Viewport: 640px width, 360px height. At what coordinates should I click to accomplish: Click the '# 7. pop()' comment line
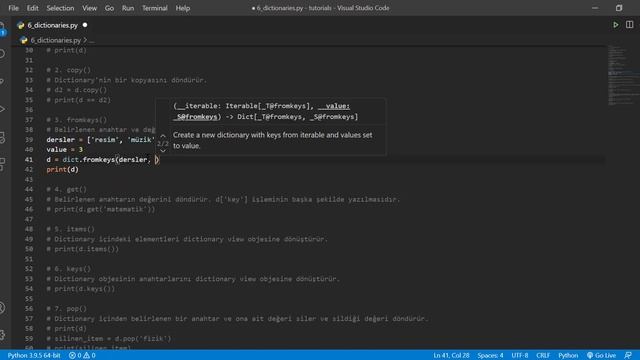coord(67,309)
